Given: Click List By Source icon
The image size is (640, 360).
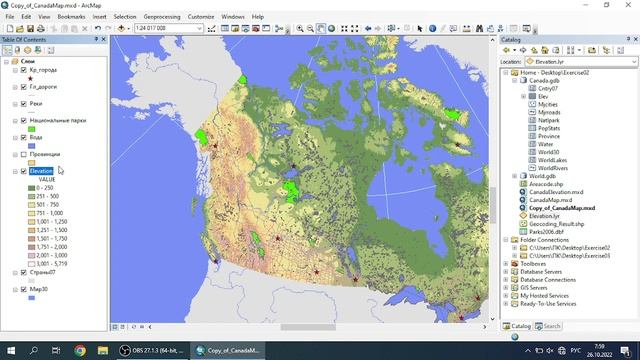Looking at the screenshot, I should (17, 50).
